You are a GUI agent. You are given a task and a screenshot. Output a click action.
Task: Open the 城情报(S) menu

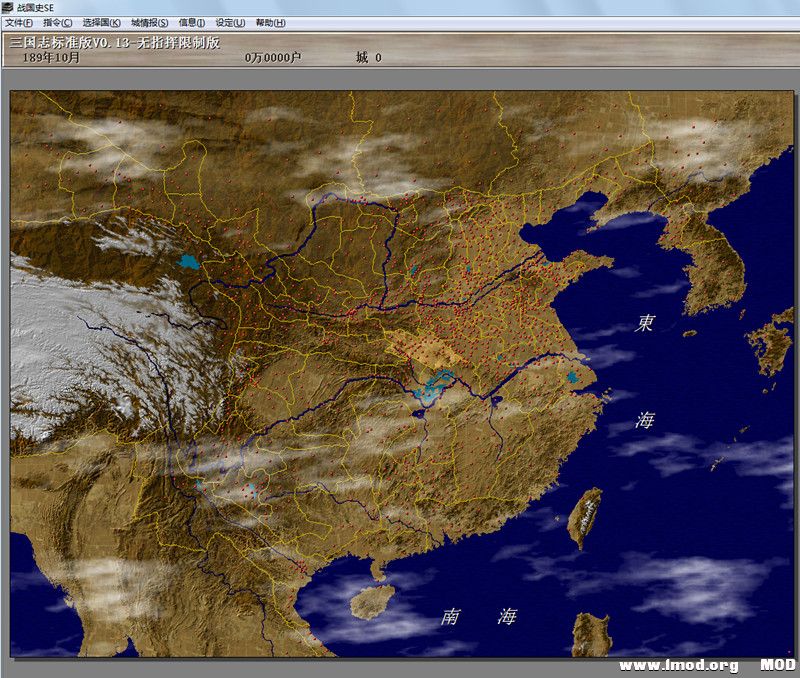pyautogui.click(x=149, y=23)
